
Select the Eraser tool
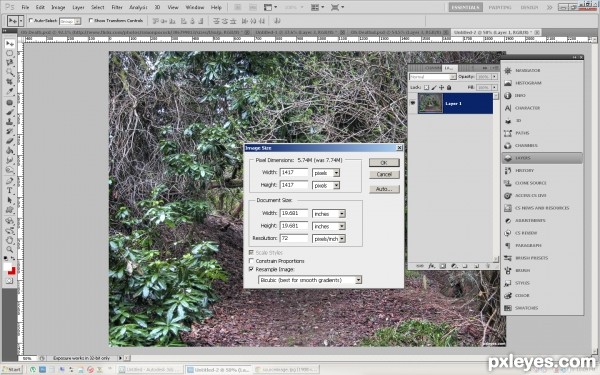tap(10, 141)
